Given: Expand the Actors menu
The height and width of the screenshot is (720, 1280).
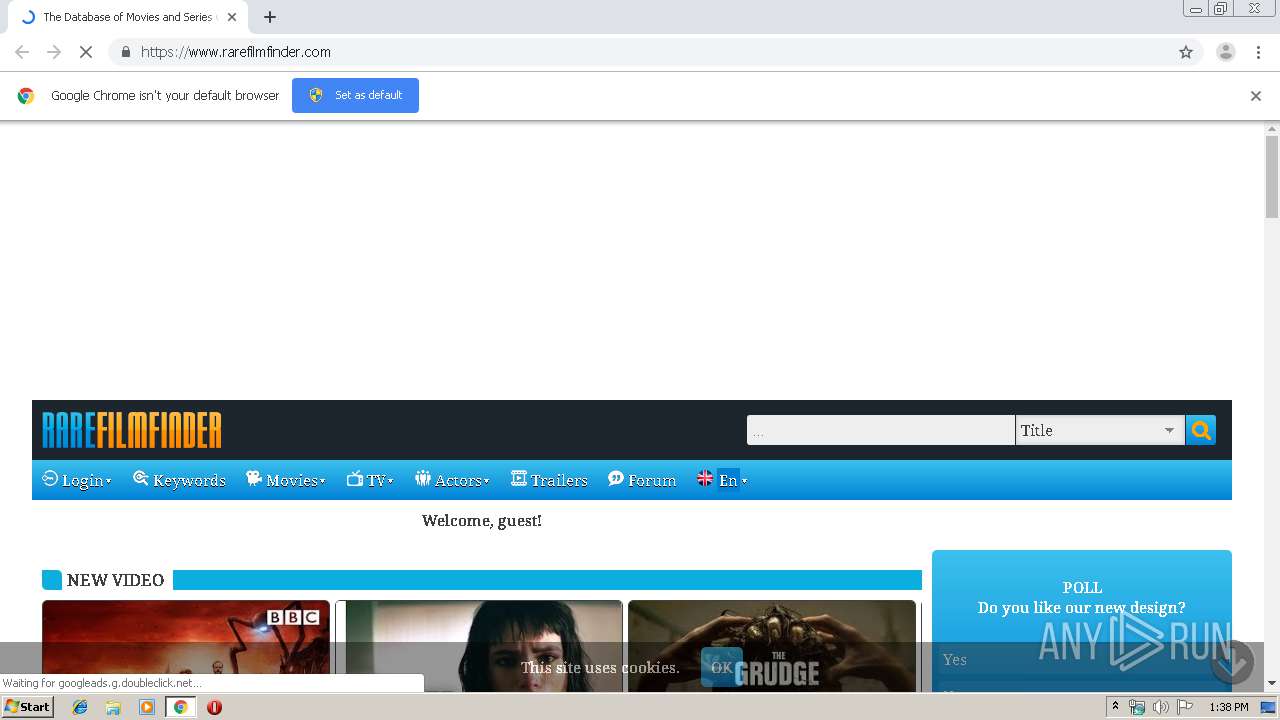Looking at the screenshot, I should coord(452,480).
